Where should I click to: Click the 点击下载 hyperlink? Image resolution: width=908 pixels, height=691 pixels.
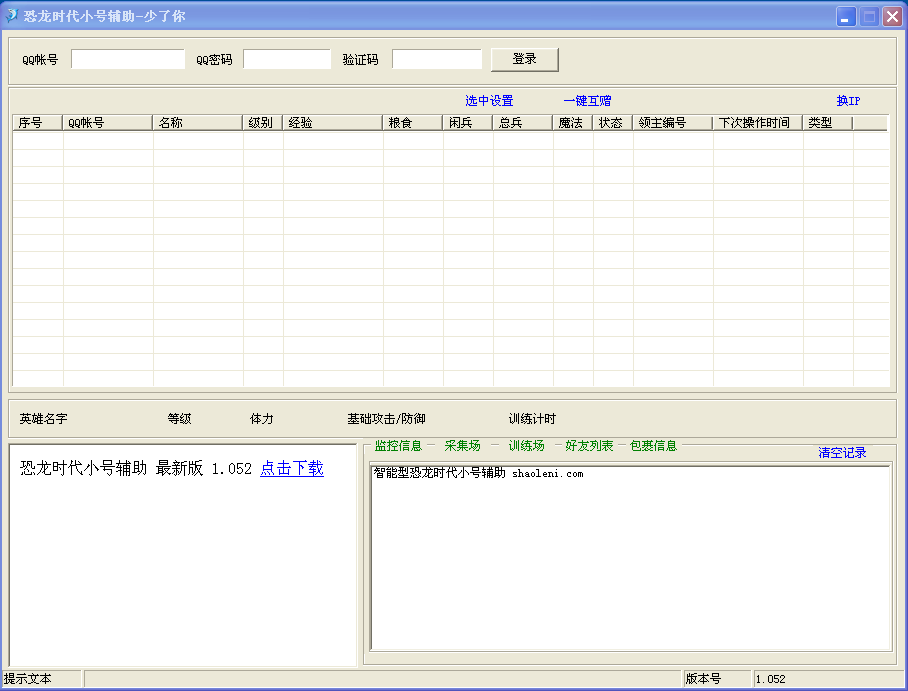pyautogui.click(x=292, y=468)
